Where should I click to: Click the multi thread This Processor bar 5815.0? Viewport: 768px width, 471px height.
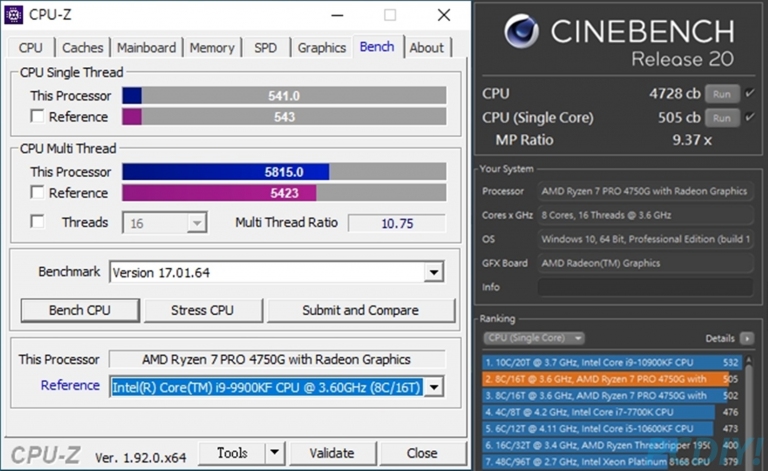coord(284,172)
